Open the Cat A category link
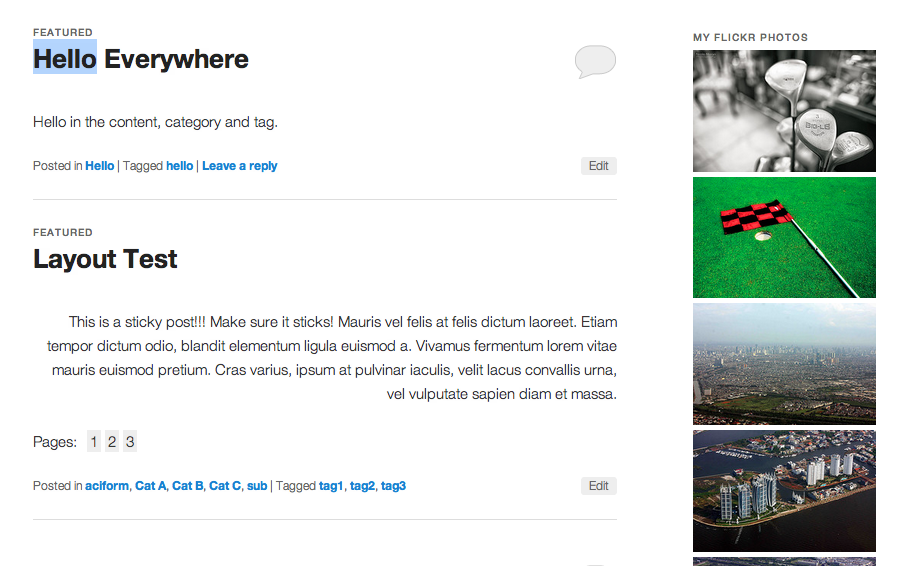The image size is (903, 566). coord(151,486)
